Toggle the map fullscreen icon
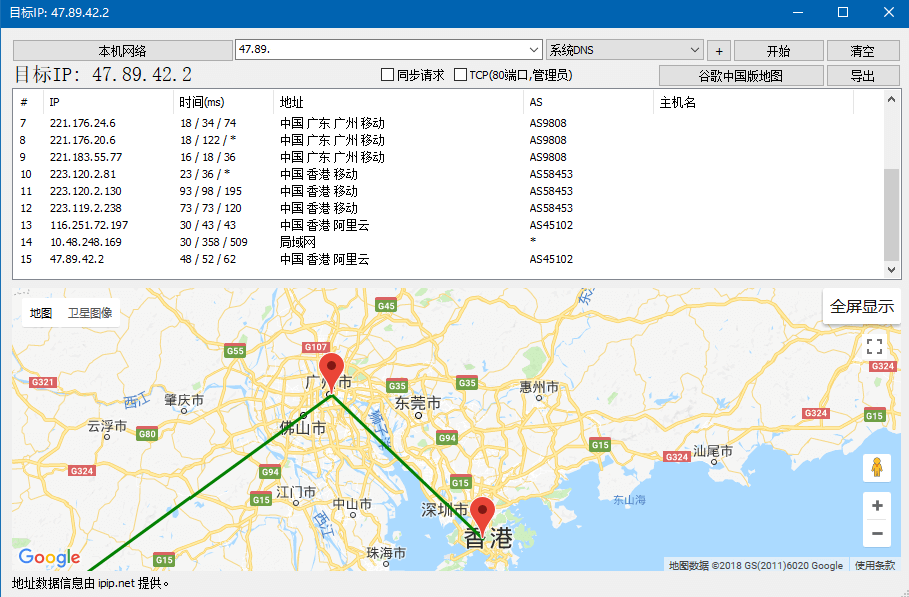909x597 pixels. (x=874, y=347)
